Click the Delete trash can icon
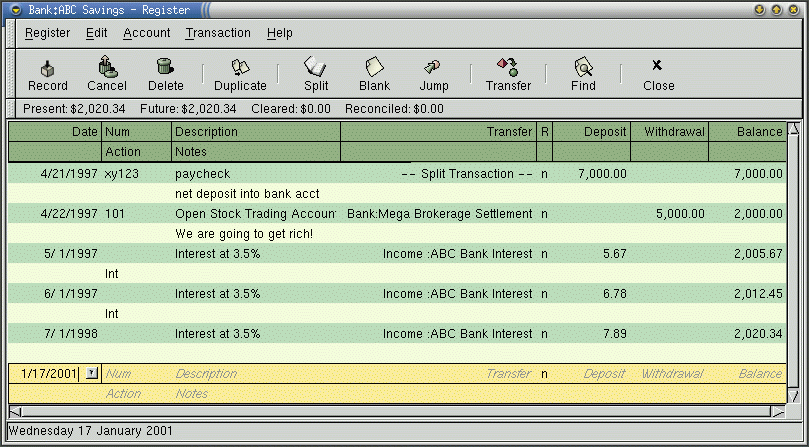 point(166,68)
